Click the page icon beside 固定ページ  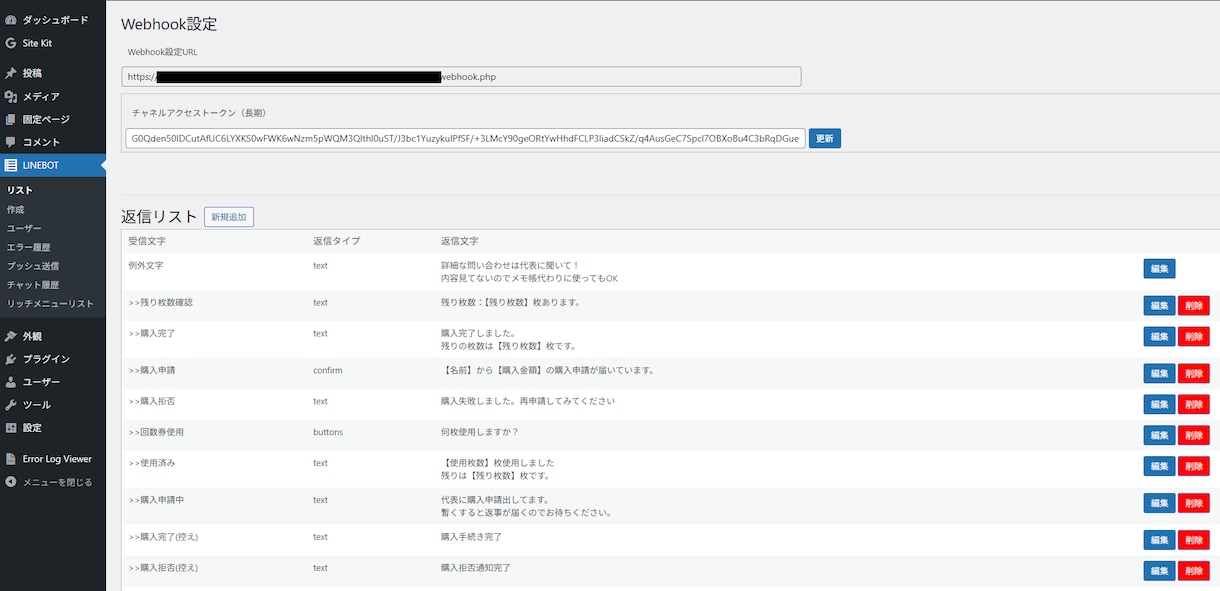click(x=10, y=119)
